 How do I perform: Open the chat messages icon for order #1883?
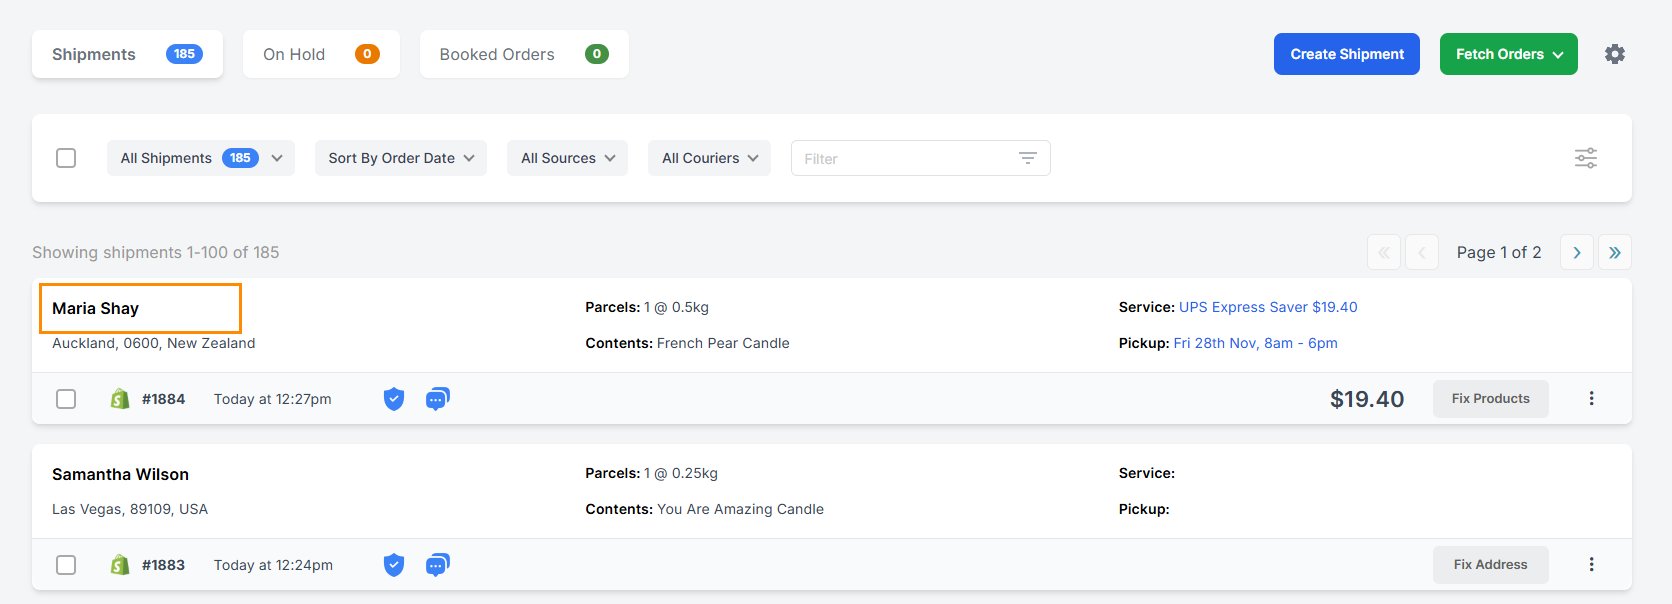[437, 564]
